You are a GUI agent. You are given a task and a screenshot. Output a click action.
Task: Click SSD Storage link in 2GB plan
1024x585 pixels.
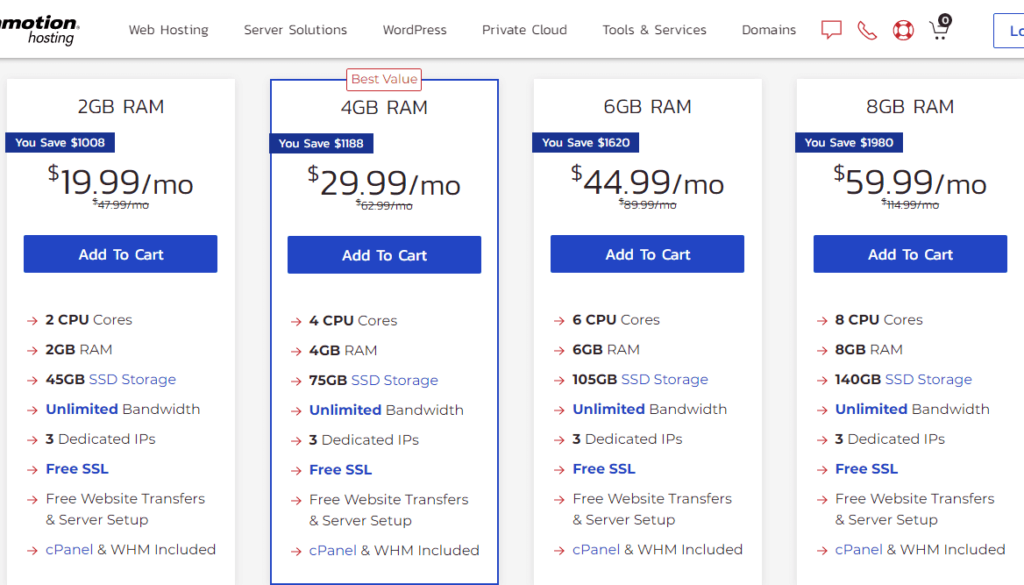click(132, 379)
